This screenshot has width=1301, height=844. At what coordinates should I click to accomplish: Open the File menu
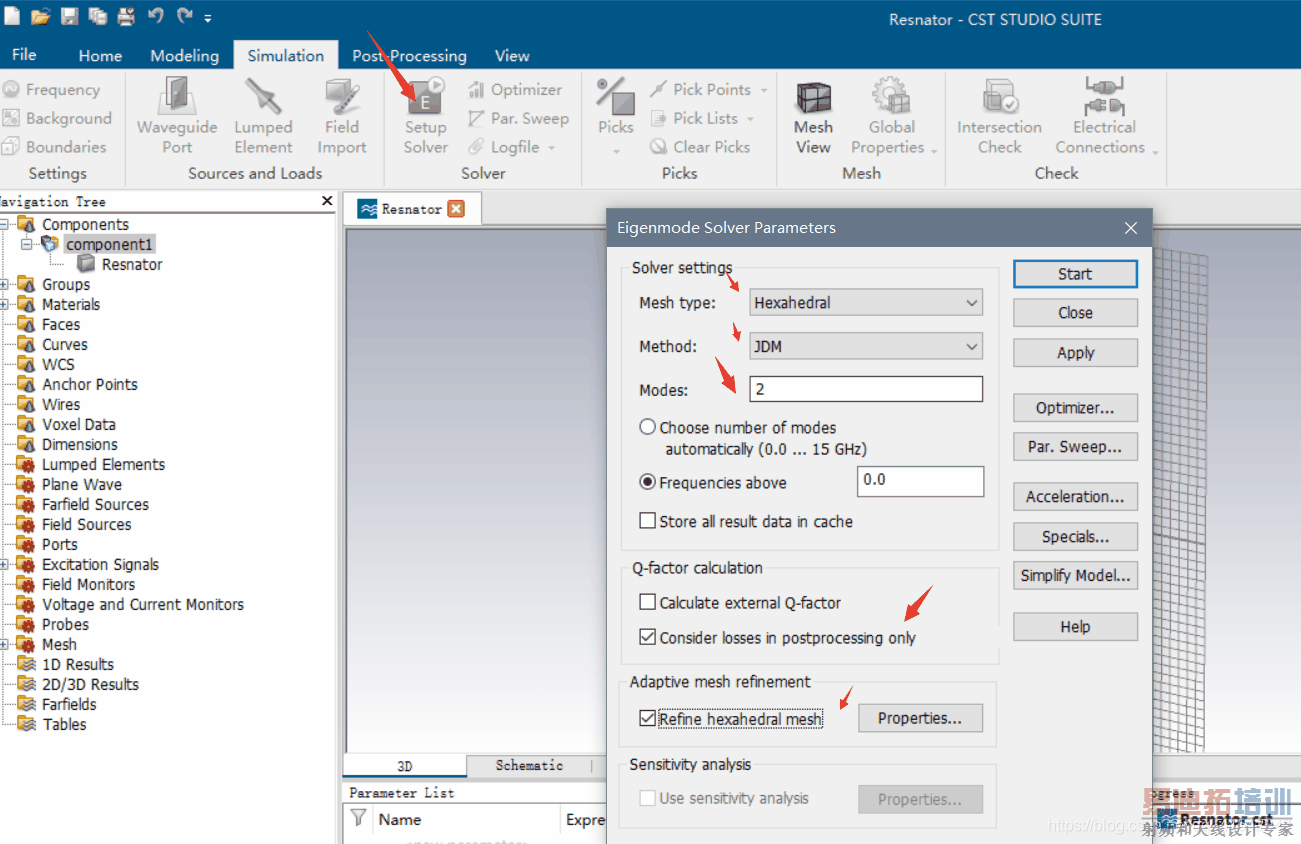pos(24,55)
